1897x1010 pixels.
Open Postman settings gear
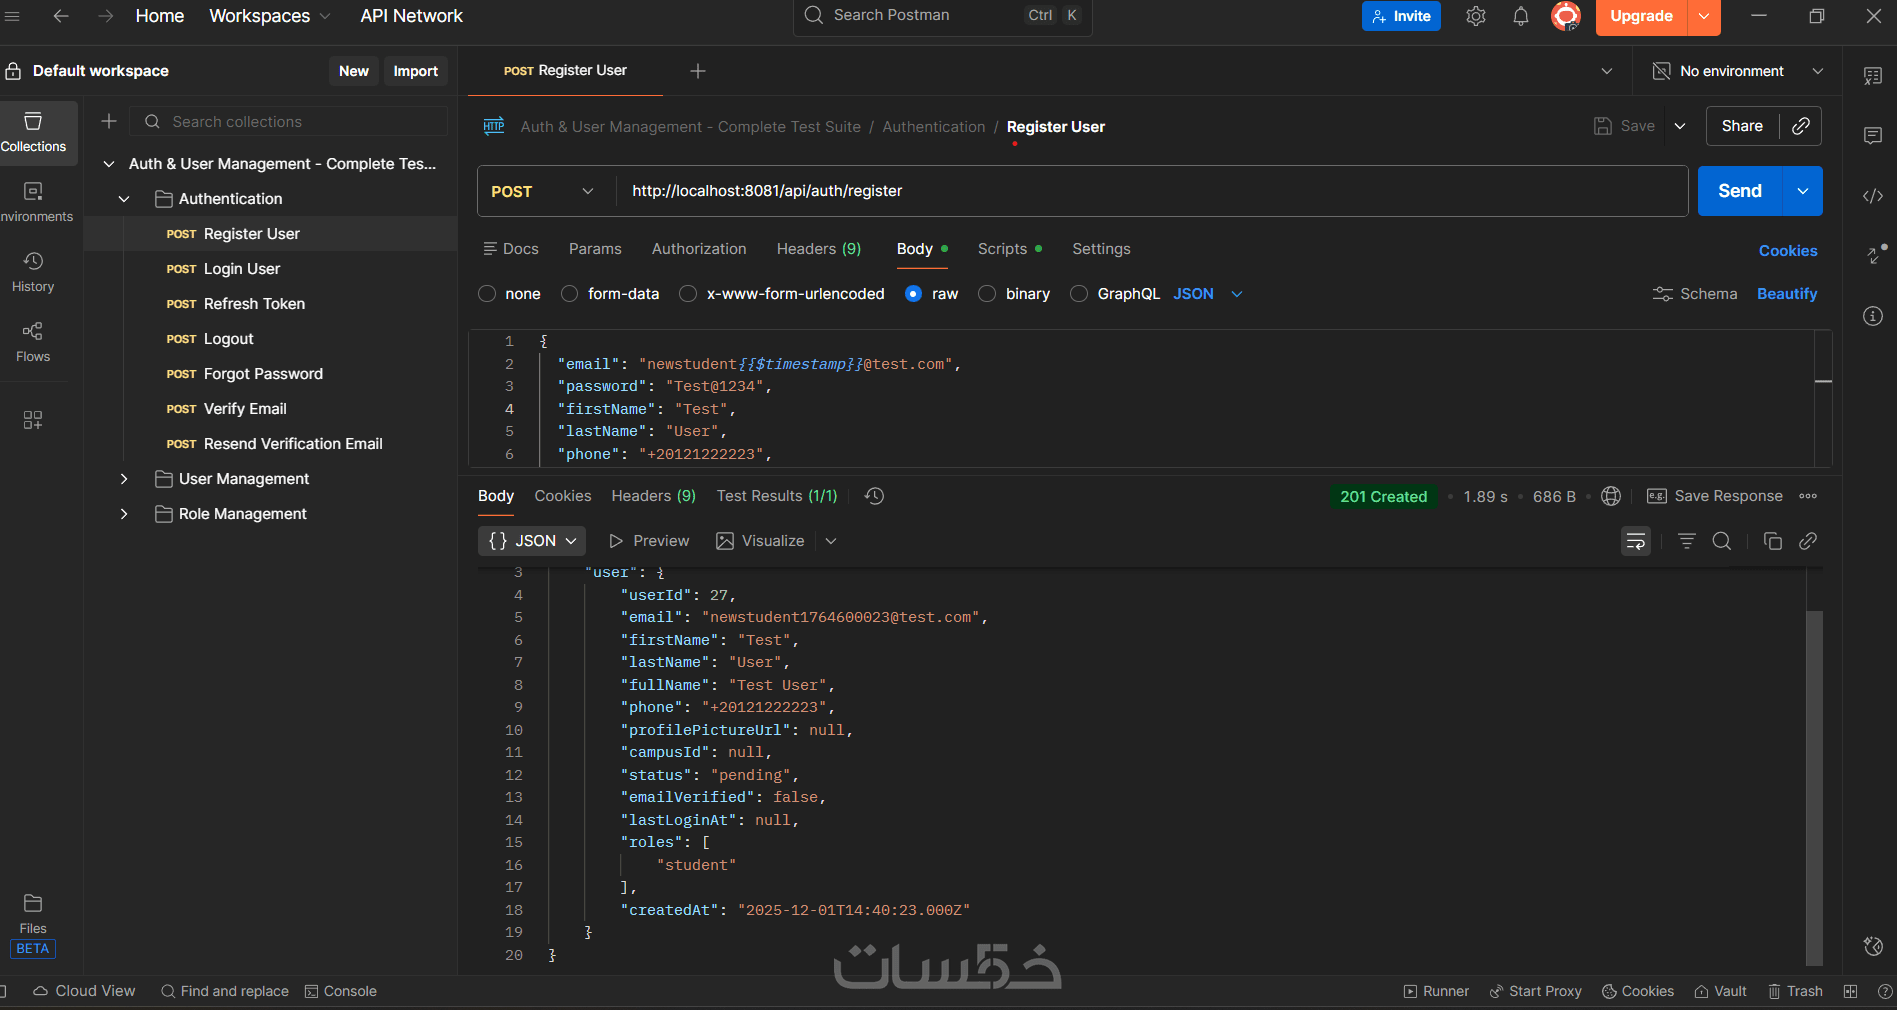click(1476, 16)
